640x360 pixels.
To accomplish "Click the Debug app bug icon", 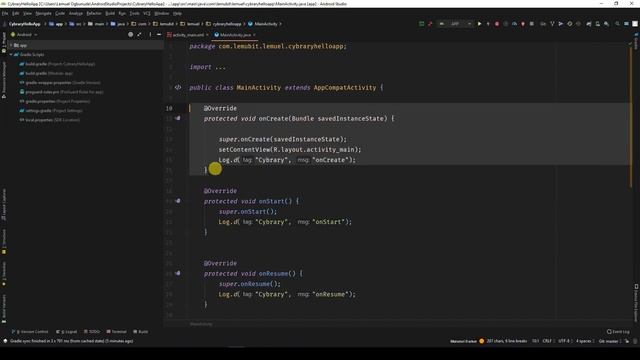I will (x=497, y=24).
